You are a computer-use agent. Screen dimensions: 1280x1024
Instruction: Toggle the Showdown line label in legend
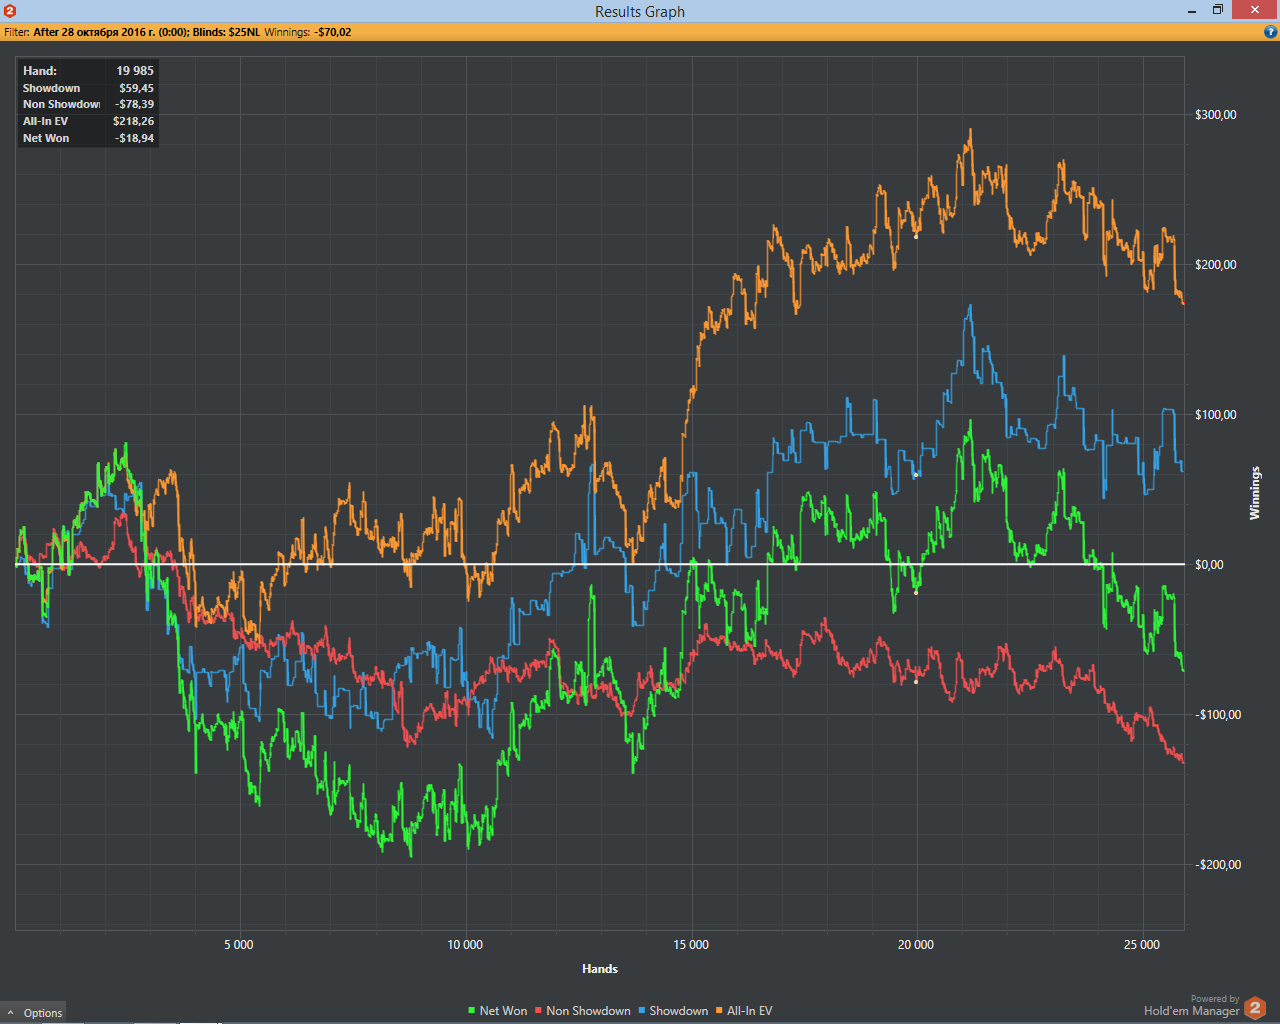[679, 1011]
